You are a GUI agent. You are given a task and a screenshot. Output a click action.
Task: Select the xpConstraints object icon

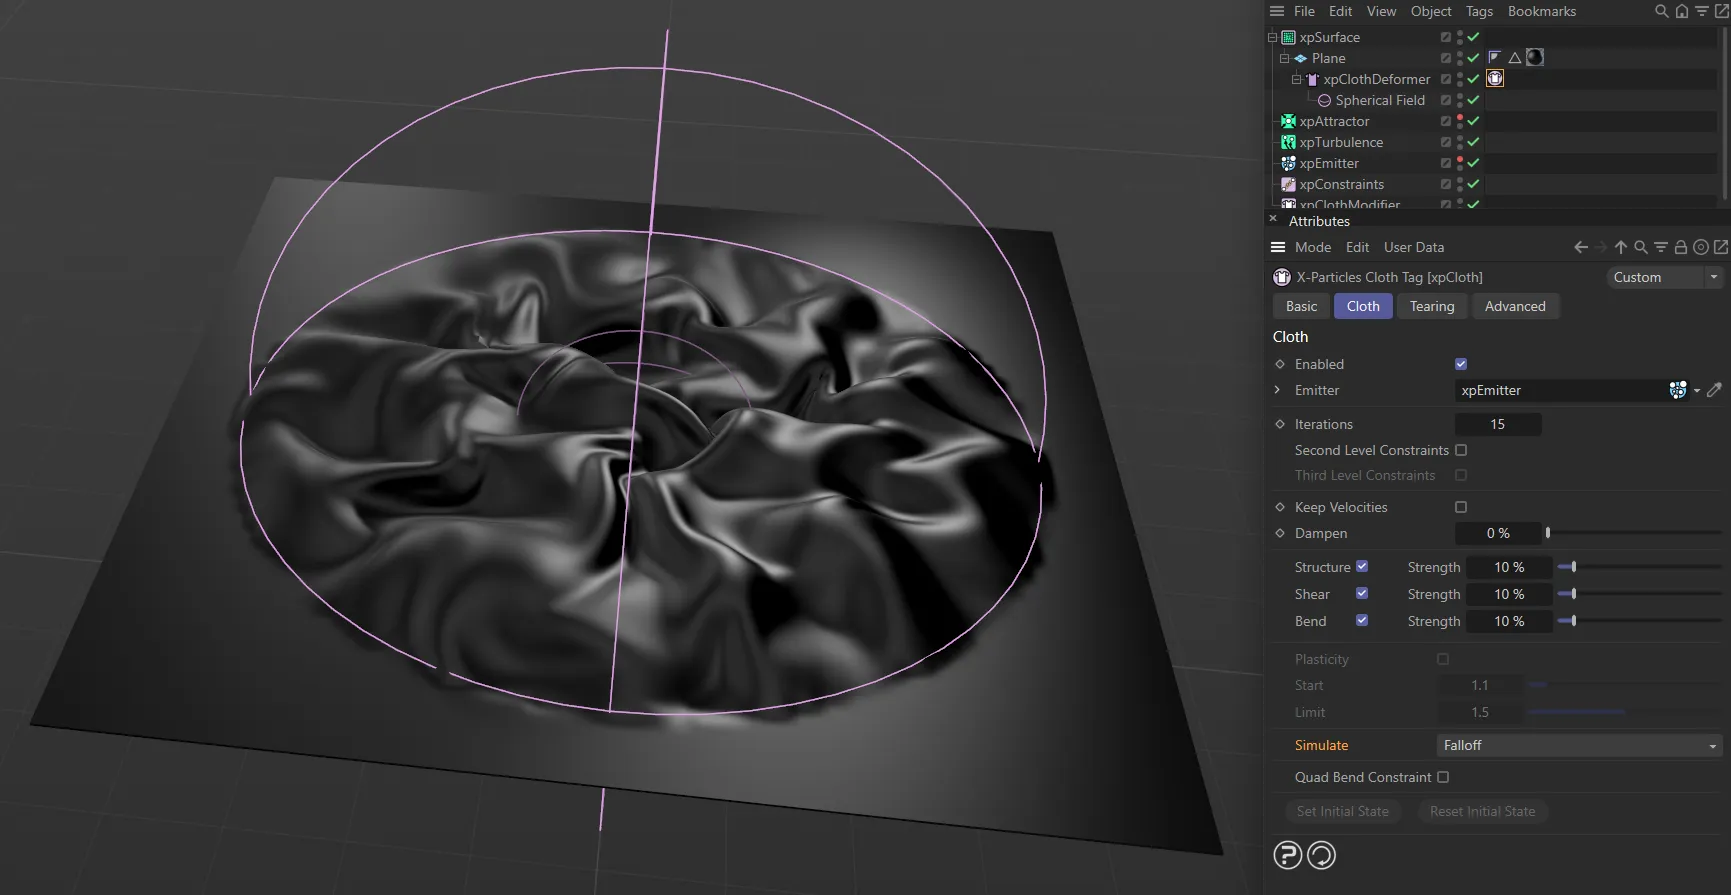click(1289, 184)
